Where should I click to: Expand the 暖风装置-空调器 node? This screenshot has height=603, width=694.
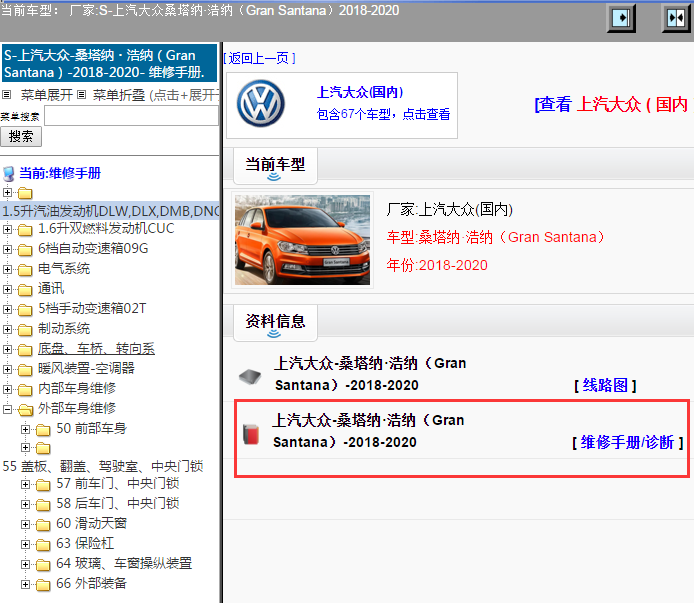click(x=7, y=369)
